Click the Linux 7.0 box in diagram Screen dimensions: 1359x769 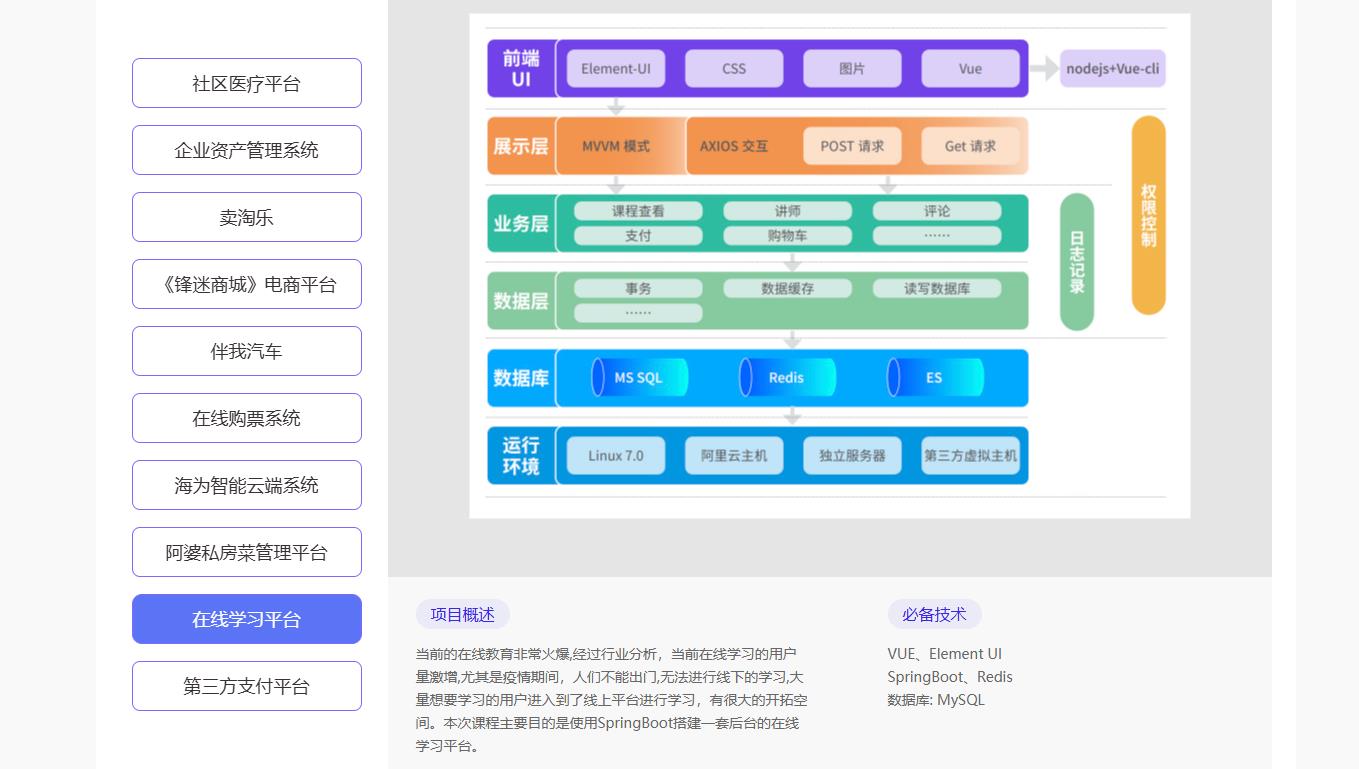[616, 456]
